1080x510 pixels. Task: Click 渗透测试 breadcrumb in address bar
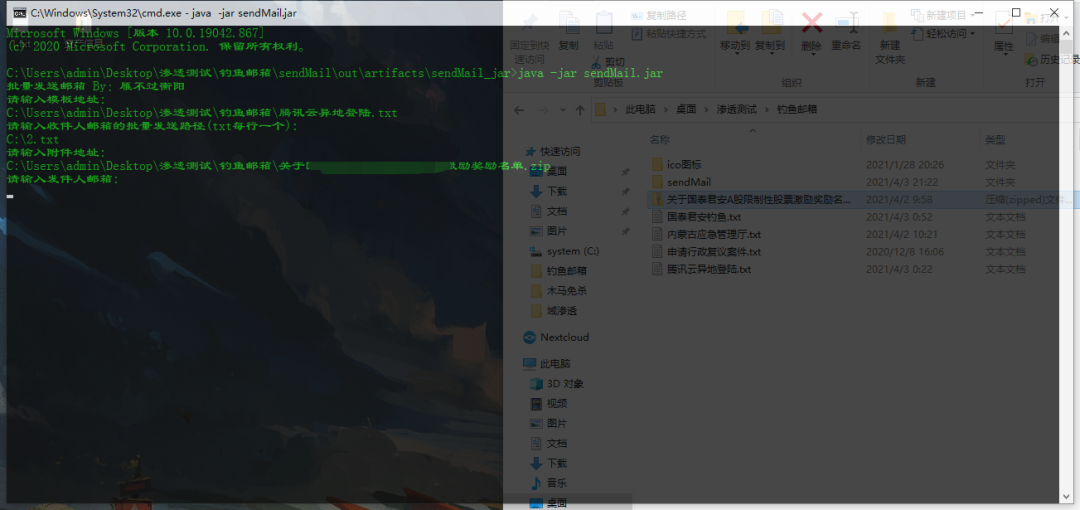[x=736, y=110]
